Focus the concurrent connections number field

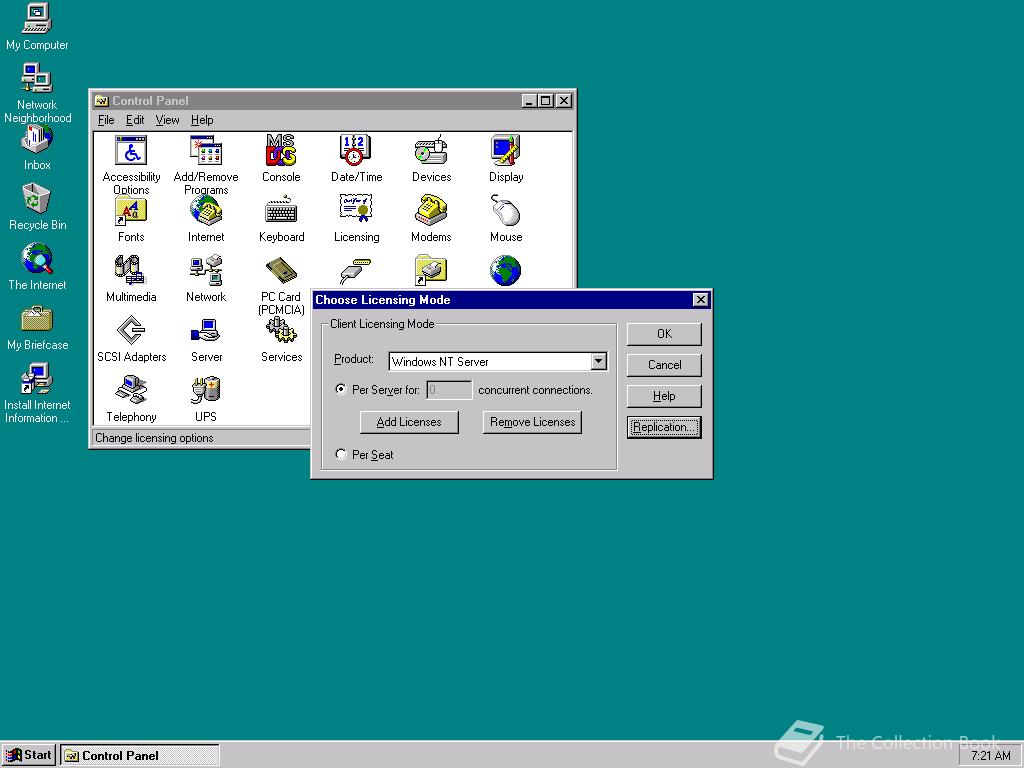449,390
